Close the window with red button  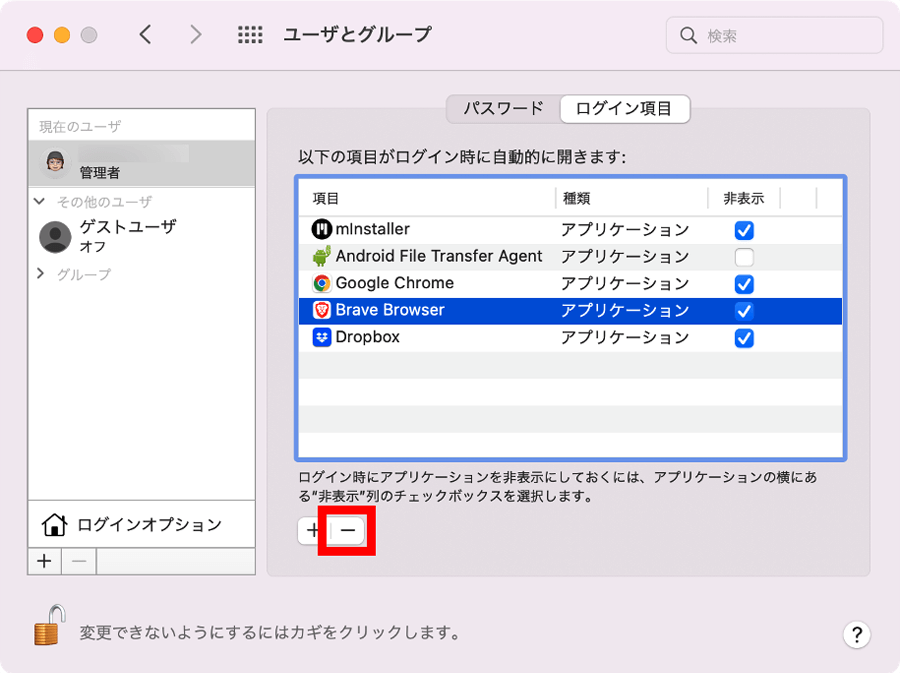[x=35, y=35]
